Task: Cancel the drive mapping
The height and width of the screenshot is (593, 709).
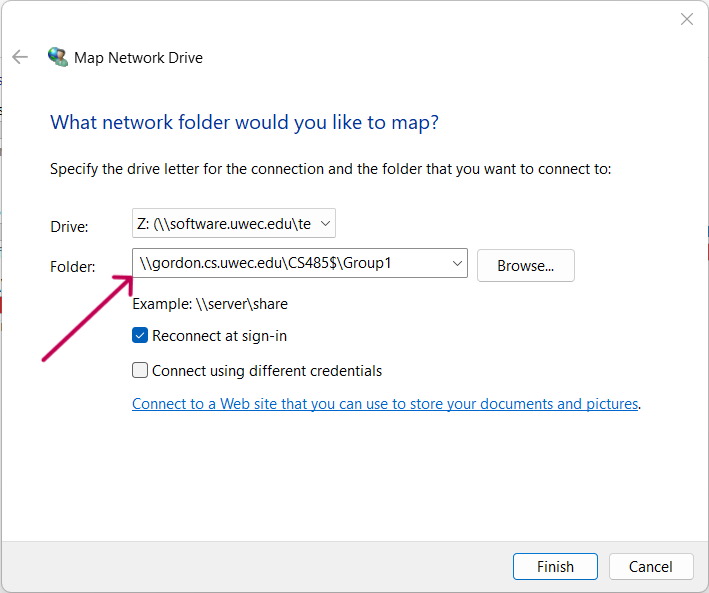Action: click(x=651, y=566)
